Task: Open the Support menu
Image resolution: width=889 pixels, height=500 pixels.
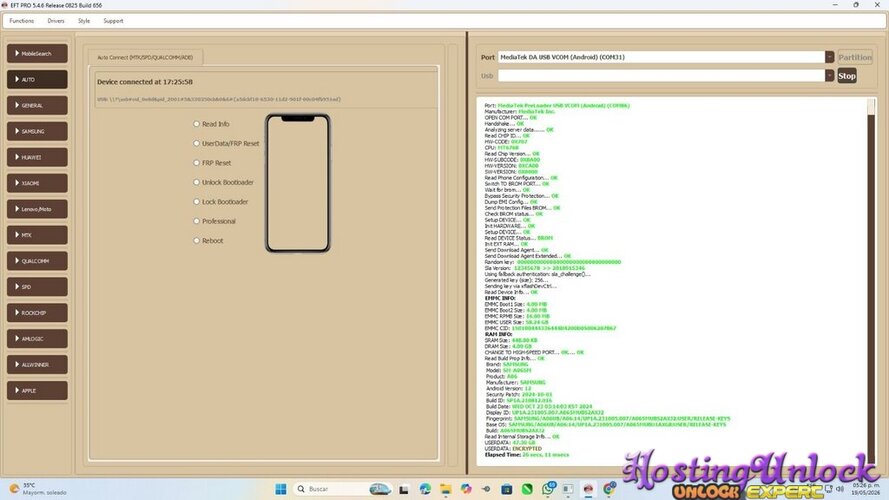Action: [113, 21]
